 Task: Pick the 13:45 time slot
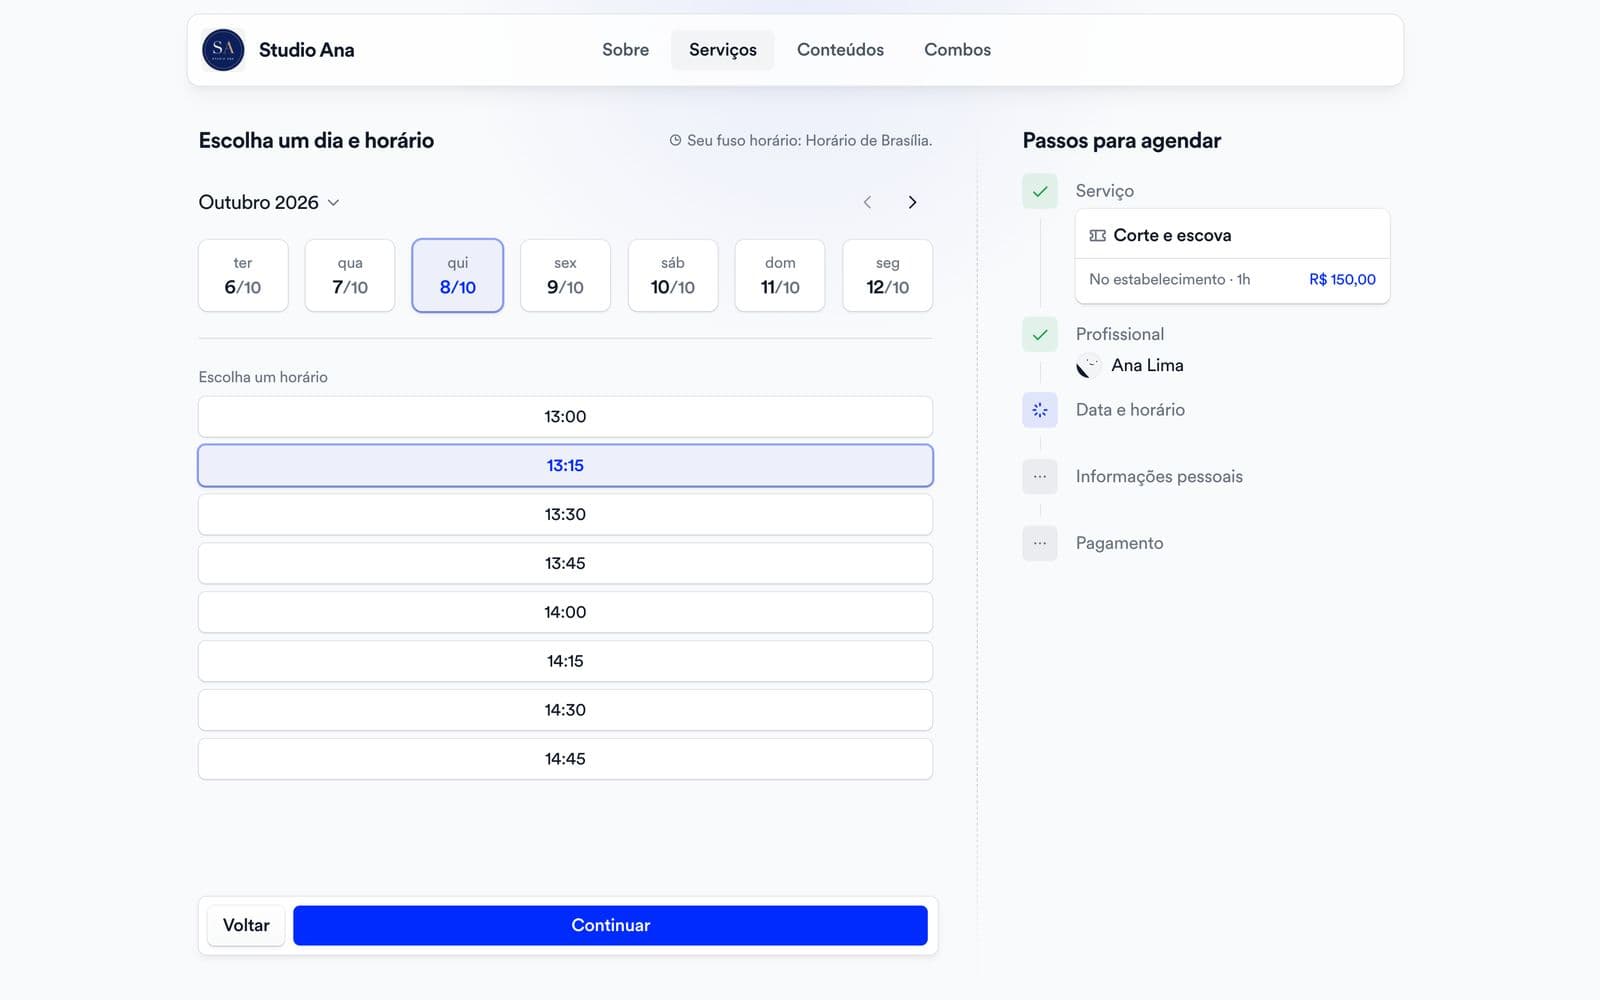coord(565,564)
